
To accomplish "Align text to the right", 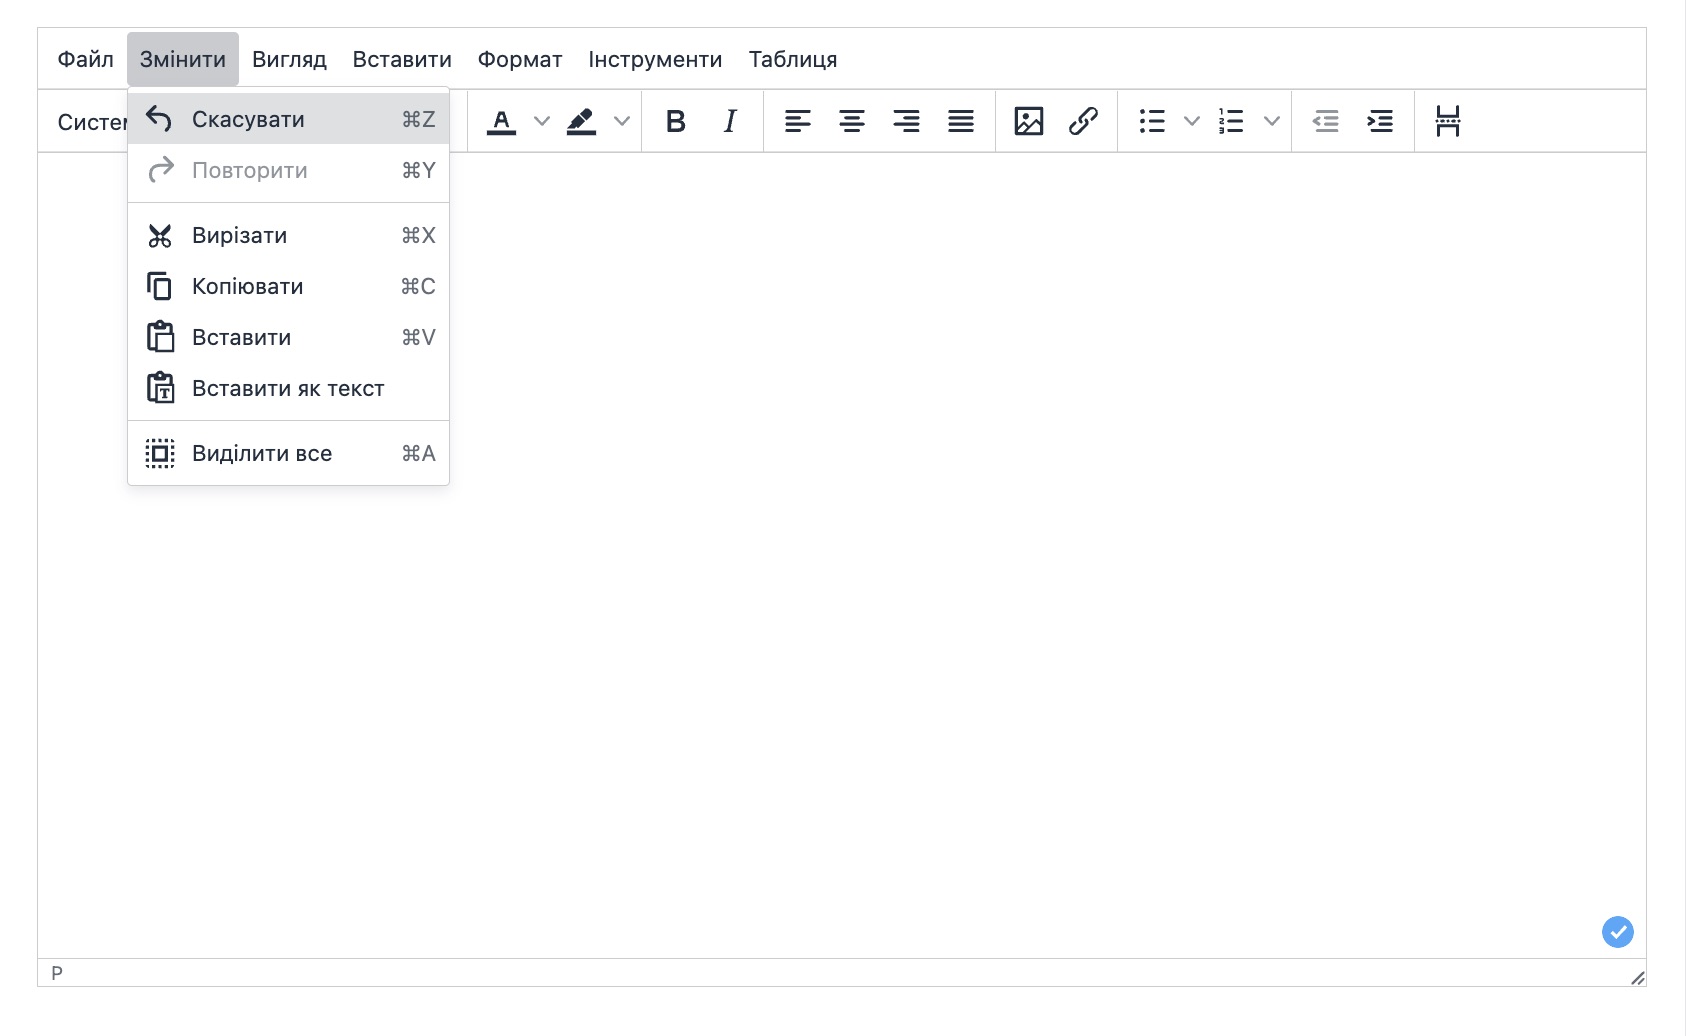I will pyautogui.click(x=906, y=121).
